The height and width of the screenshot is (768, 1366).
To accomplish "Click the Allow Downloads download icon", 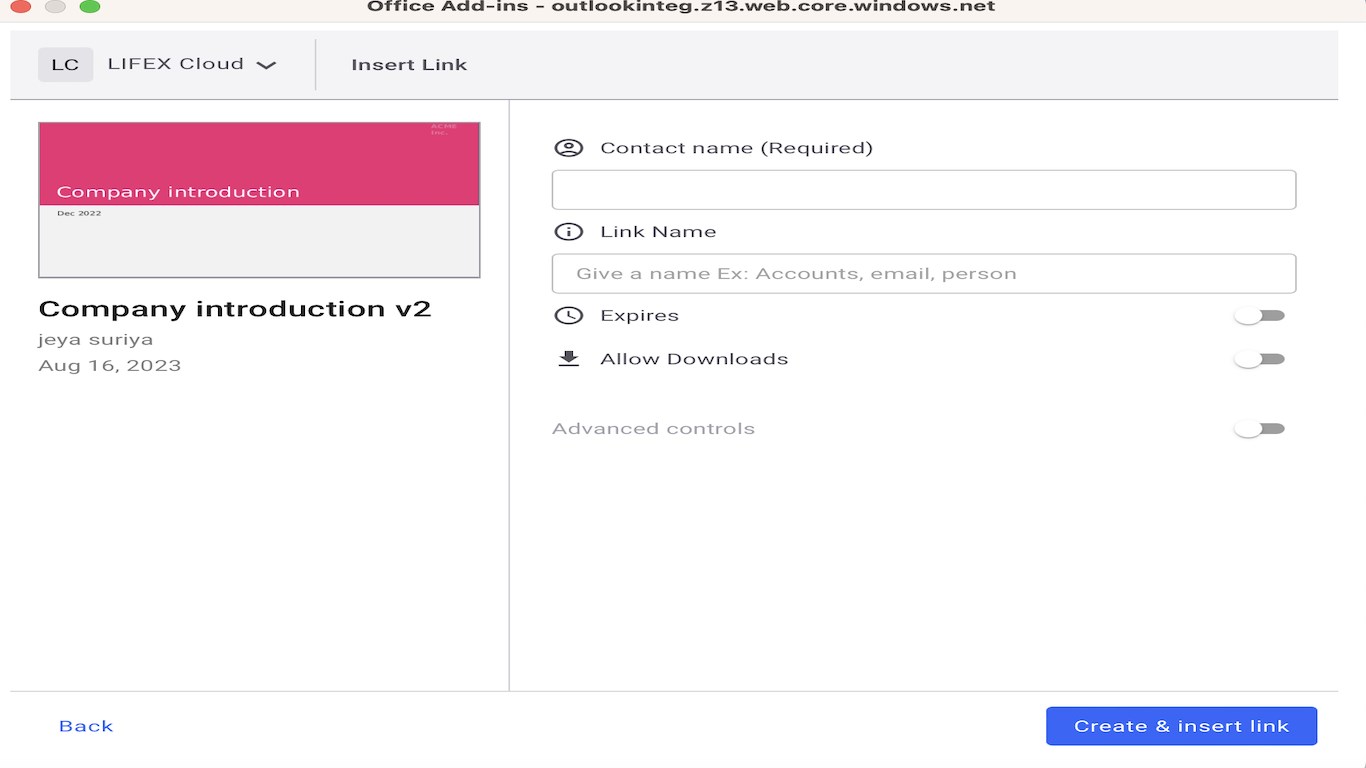I will tap(568, 359).
